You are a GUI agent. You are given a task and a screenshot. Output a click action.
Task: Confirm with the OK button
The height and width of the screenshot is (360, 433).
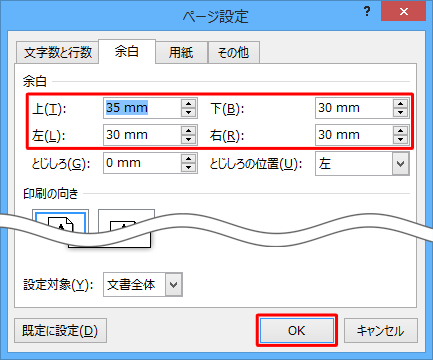pos(297,331)
